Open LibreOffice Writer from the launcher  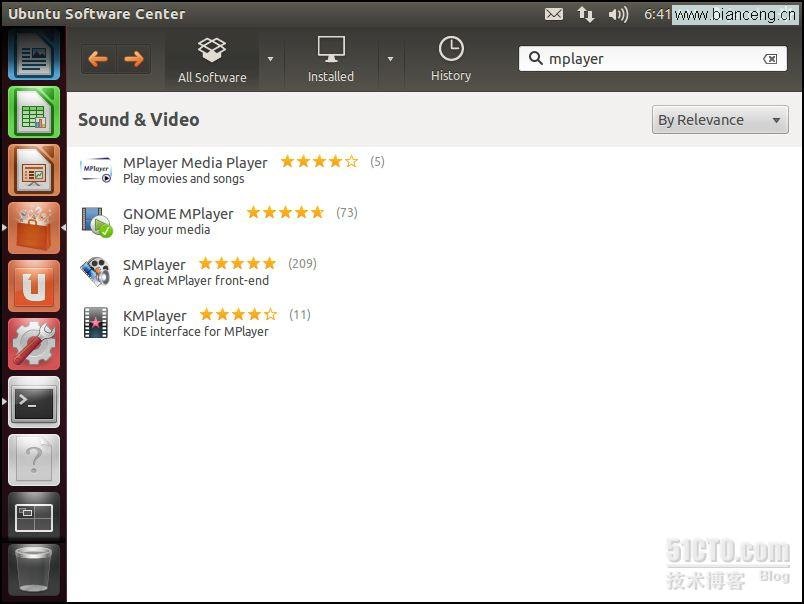click(34, 54)
